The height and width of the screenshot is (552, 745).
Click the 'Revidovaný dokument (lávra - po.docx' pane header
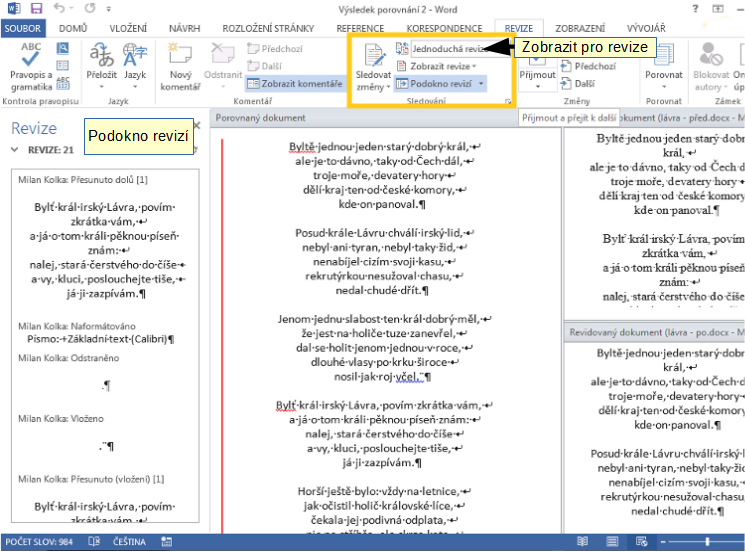pyautogui.click(x=655, y=332)
